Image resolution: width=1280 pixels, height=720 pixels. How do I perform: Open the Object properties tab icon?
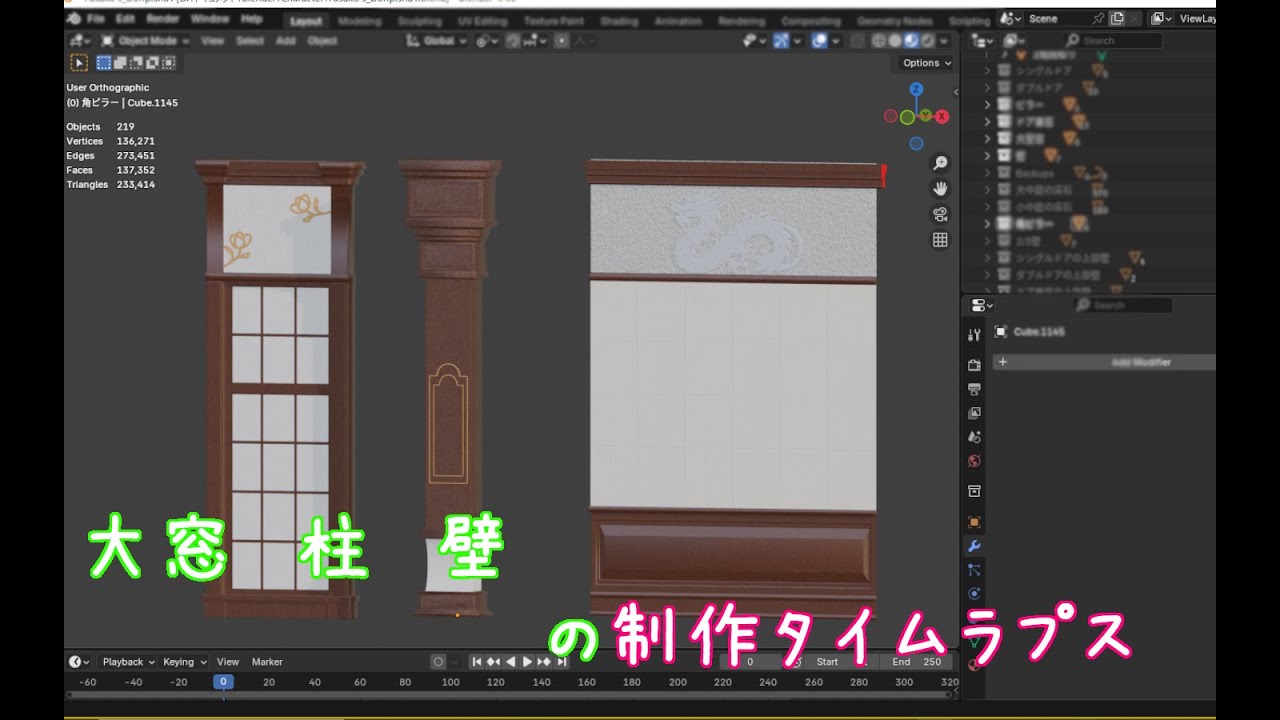click(x=974, y=522)
